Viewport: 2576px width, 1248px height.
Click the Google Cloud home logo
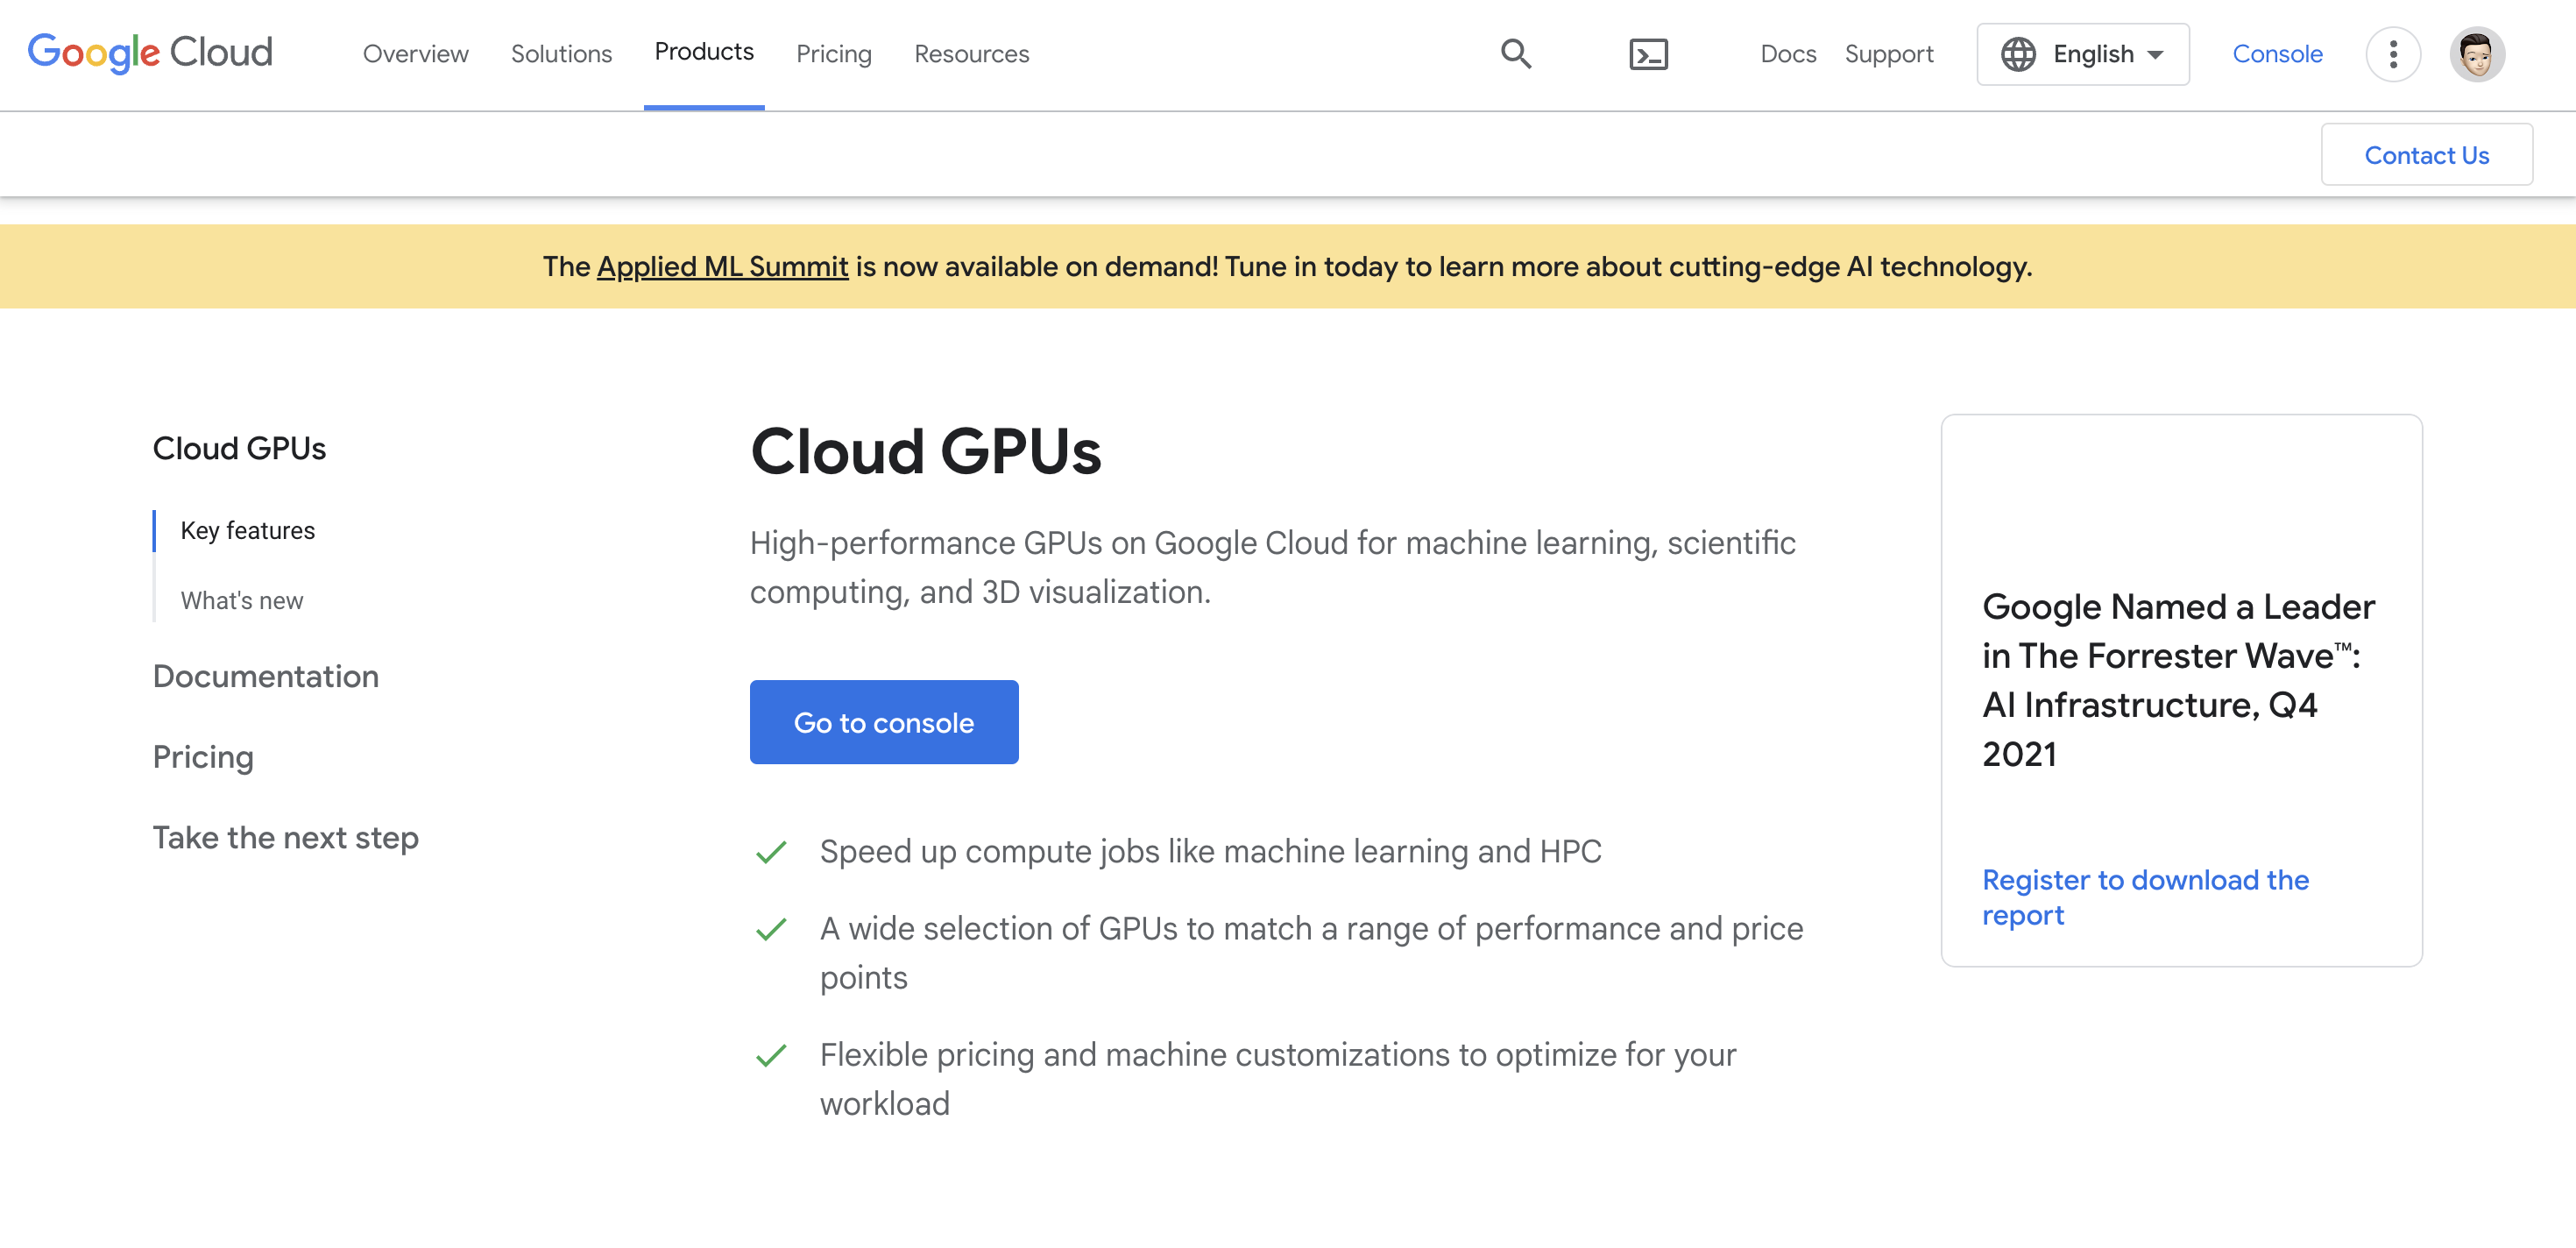150,53
